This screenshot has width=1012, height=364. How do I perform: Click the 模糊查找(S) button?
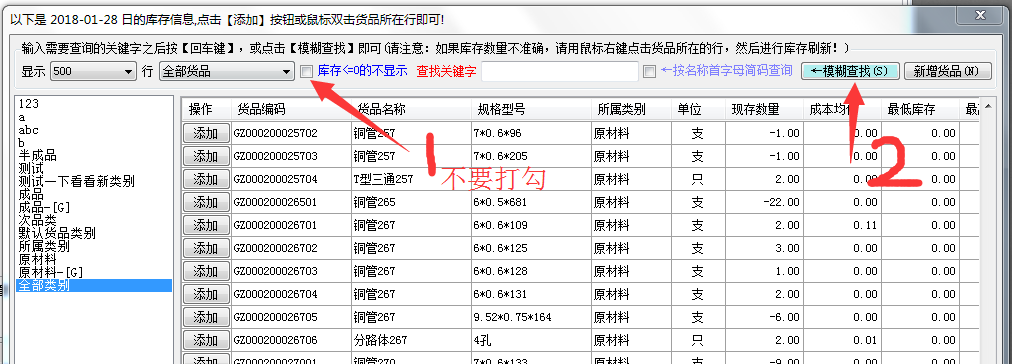click(850, 71)
